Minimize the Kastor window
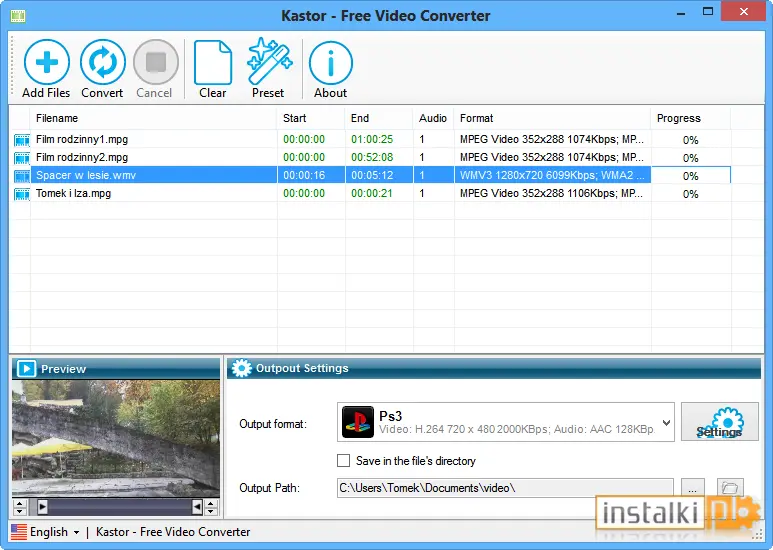This screenshot has height=550, width=773. tap(681, 13)
